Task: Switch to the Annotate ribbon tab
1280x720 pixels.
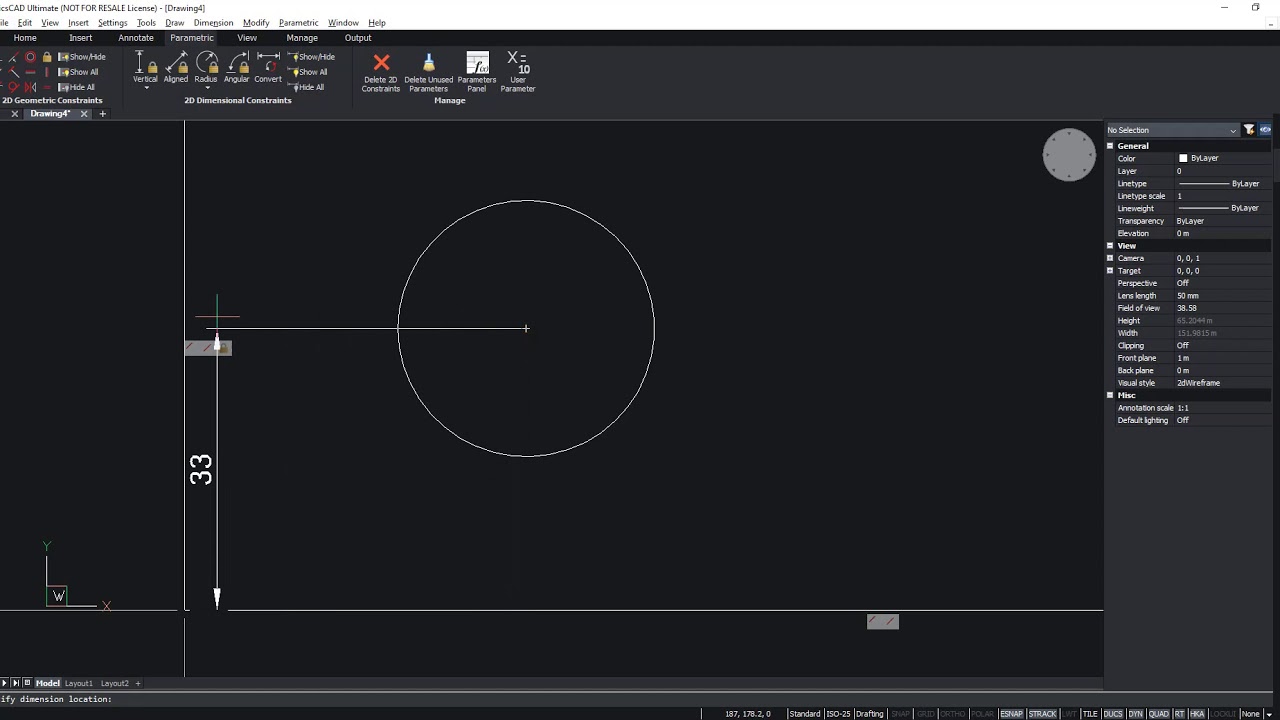Action: (x=136, y=38)
